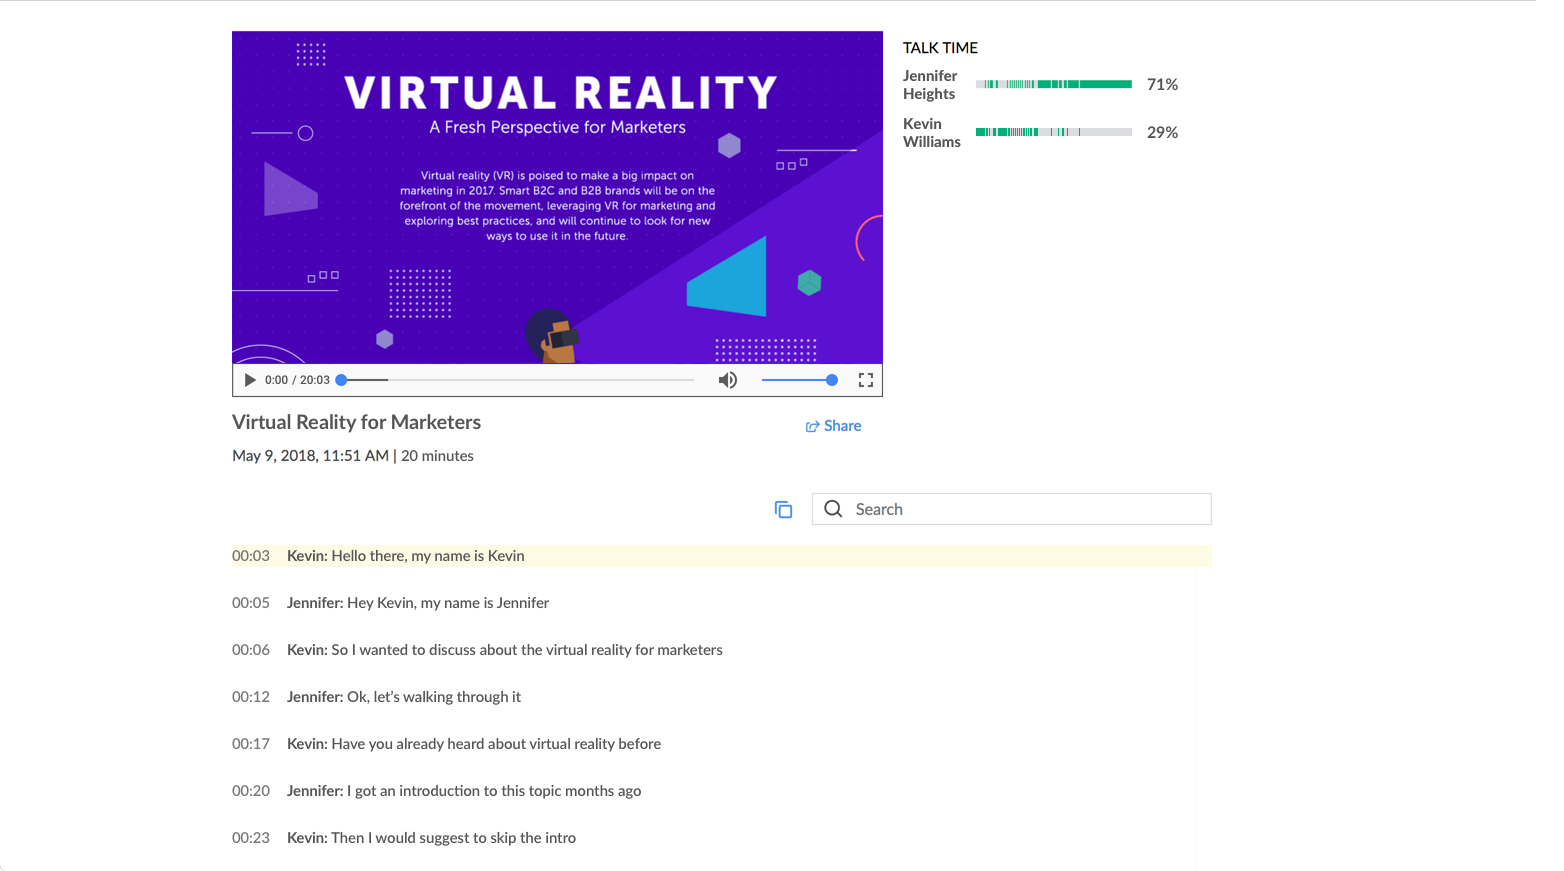Adjust the volume slider to maximum

[x=833, y=380]
